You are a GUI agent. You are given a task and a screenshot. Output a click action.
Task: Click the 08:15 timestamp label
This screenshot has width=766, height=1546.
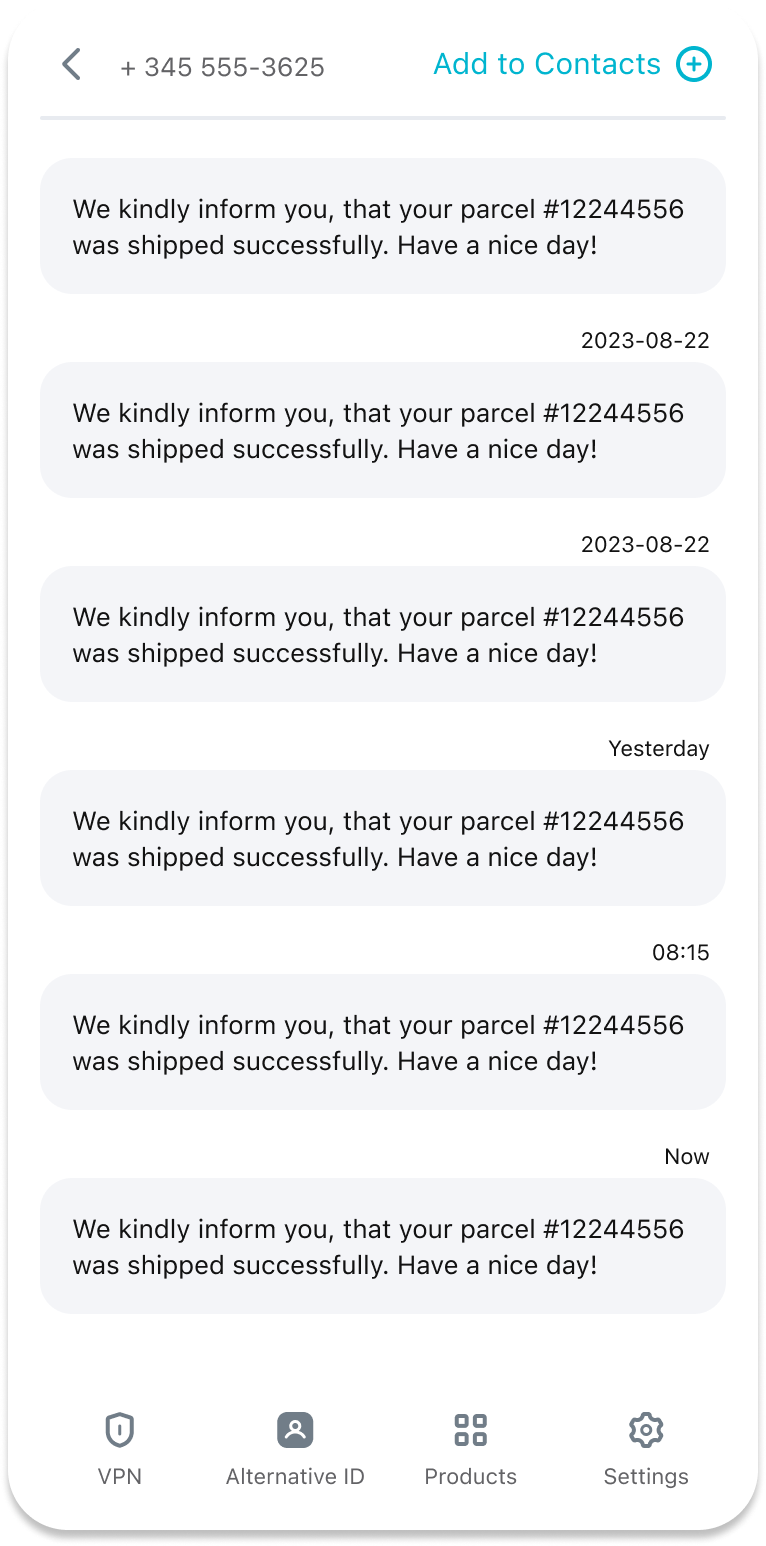(680, 953)
